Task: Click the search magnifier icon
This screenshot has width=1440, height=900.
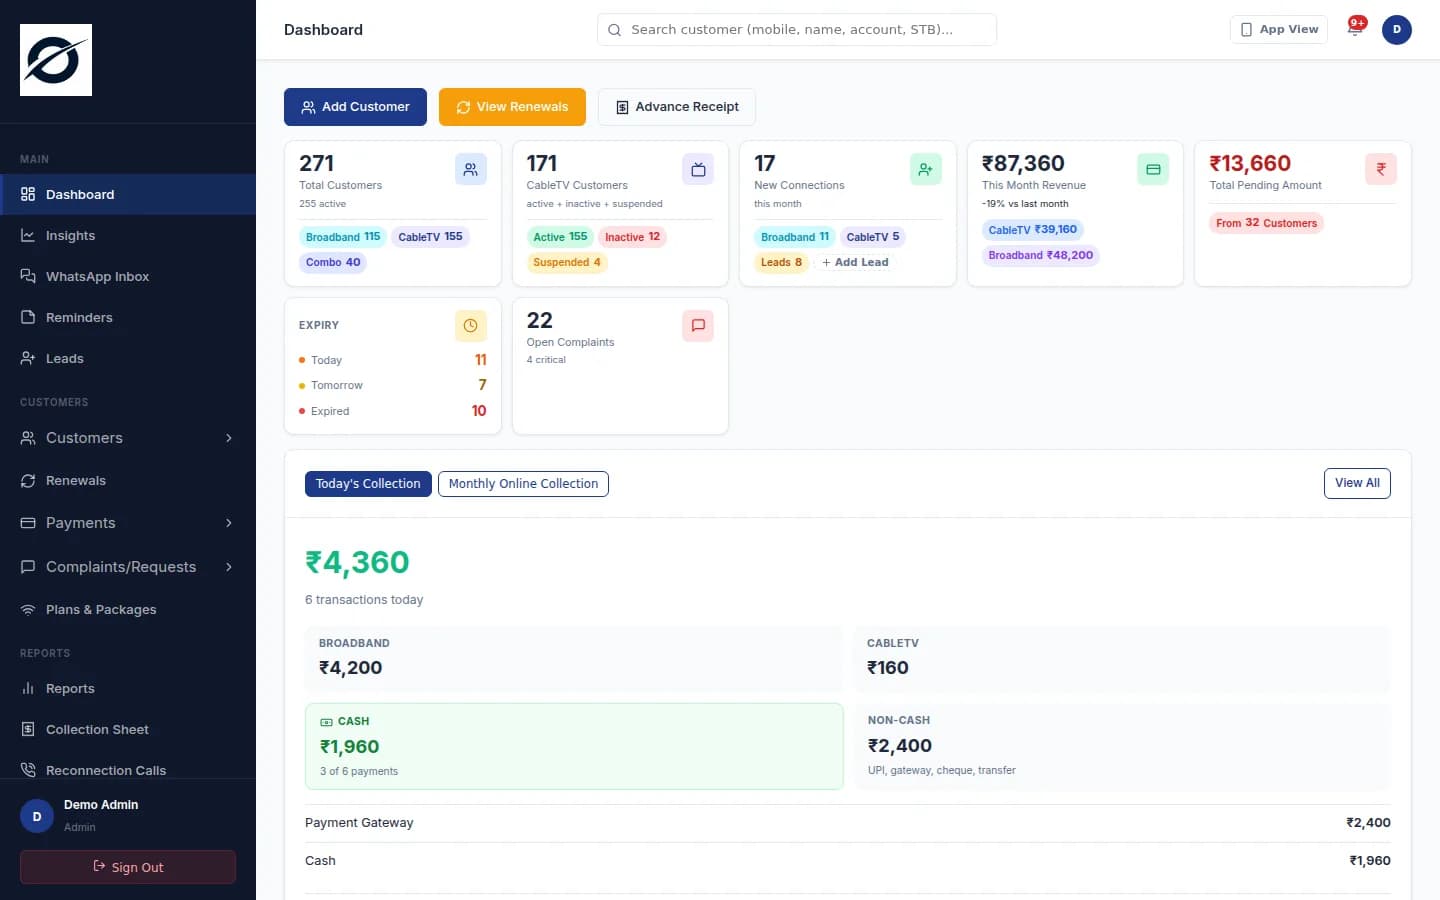Action: tap(615, 30)
